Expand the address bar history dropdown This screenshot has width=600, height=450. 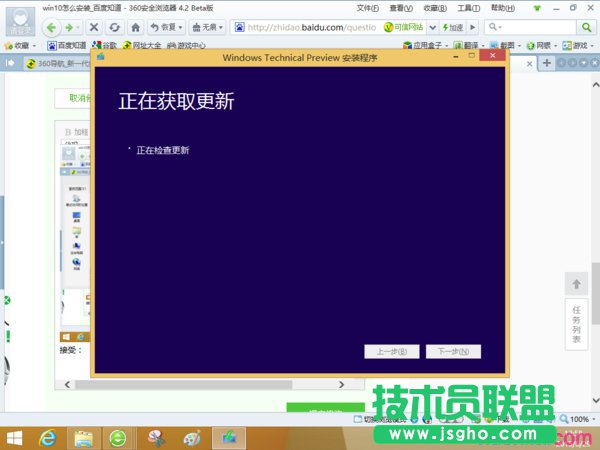(432, 28)
